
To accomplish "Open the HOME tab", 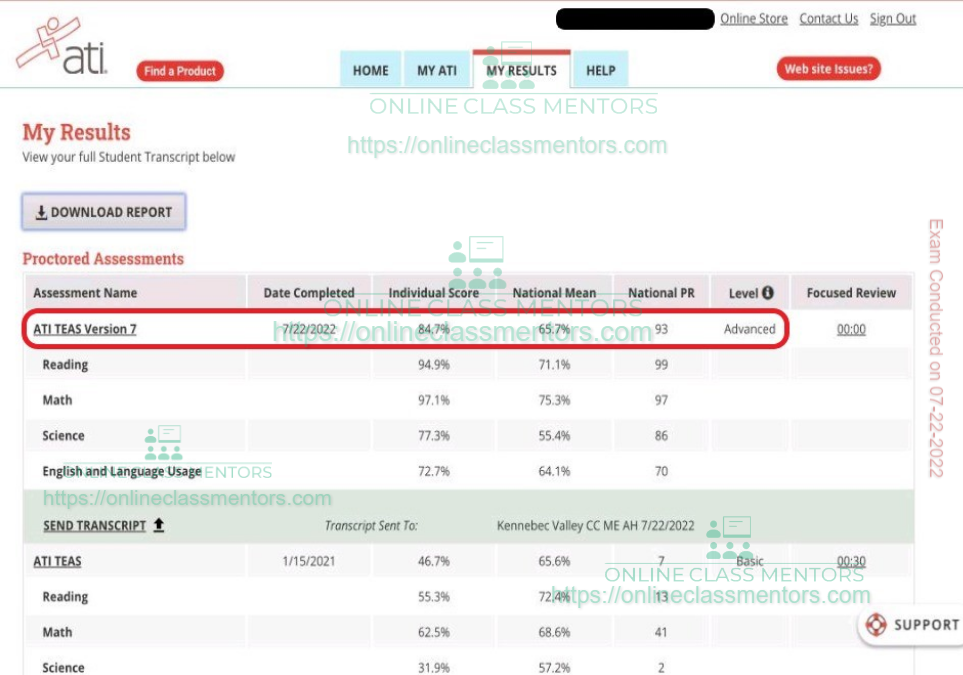I will [x=370, y=70].
